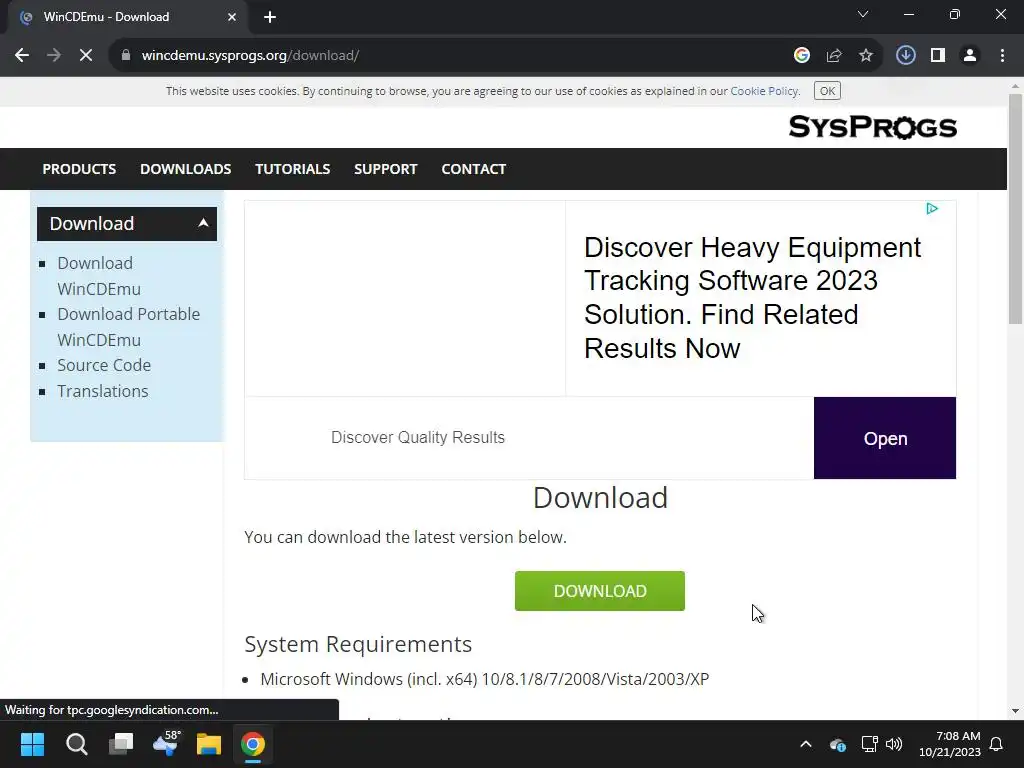Click the scrollbar down arrow
The image size is (1024, 768).
1015,711
